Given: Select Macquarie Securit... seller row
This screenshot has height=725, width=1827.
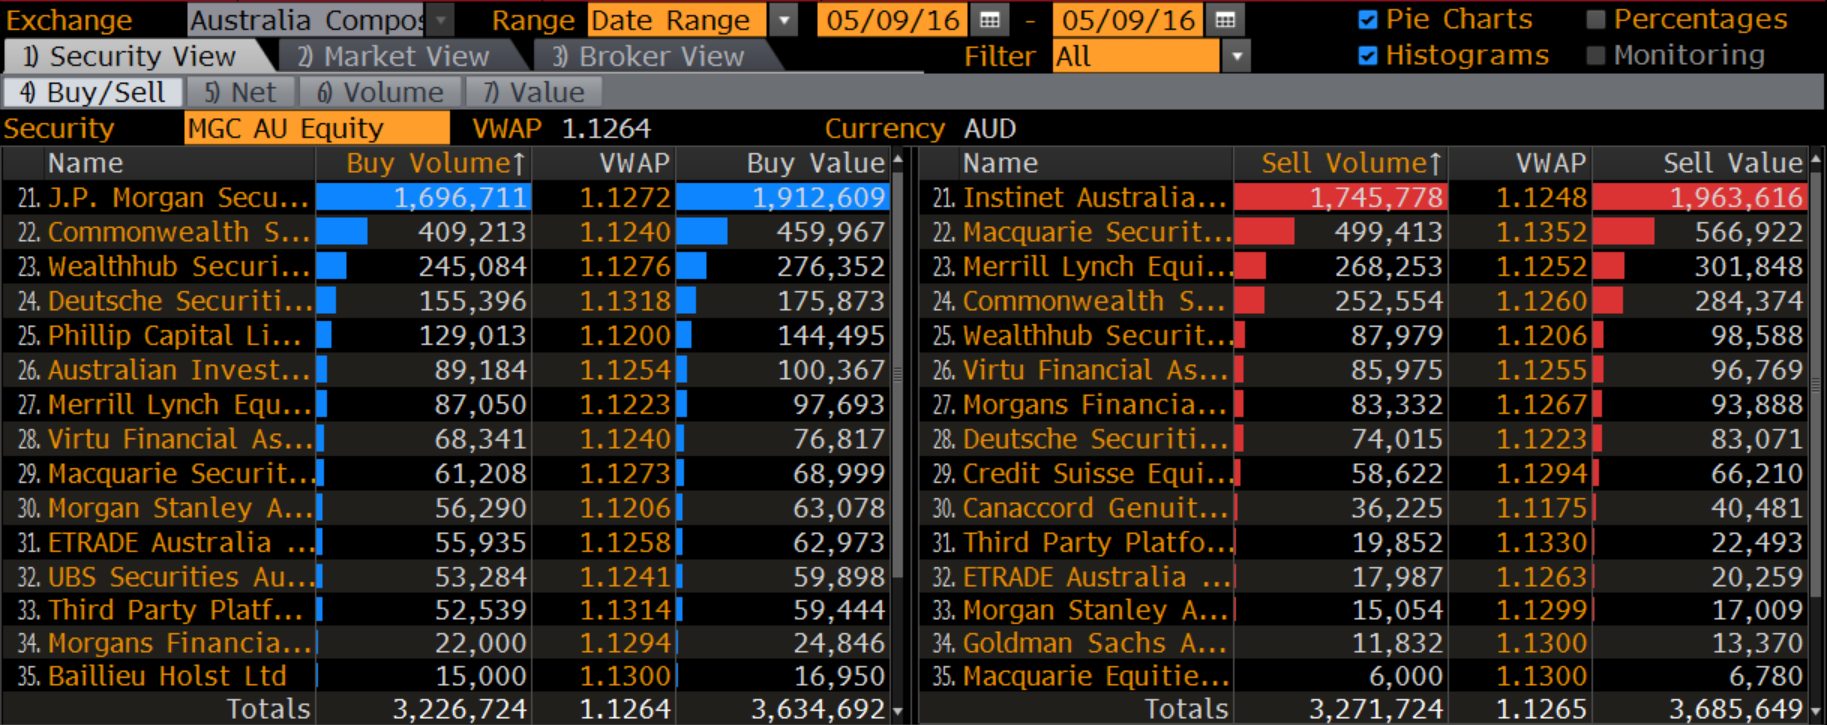Looking at the screenshot, I should 1363,232.
